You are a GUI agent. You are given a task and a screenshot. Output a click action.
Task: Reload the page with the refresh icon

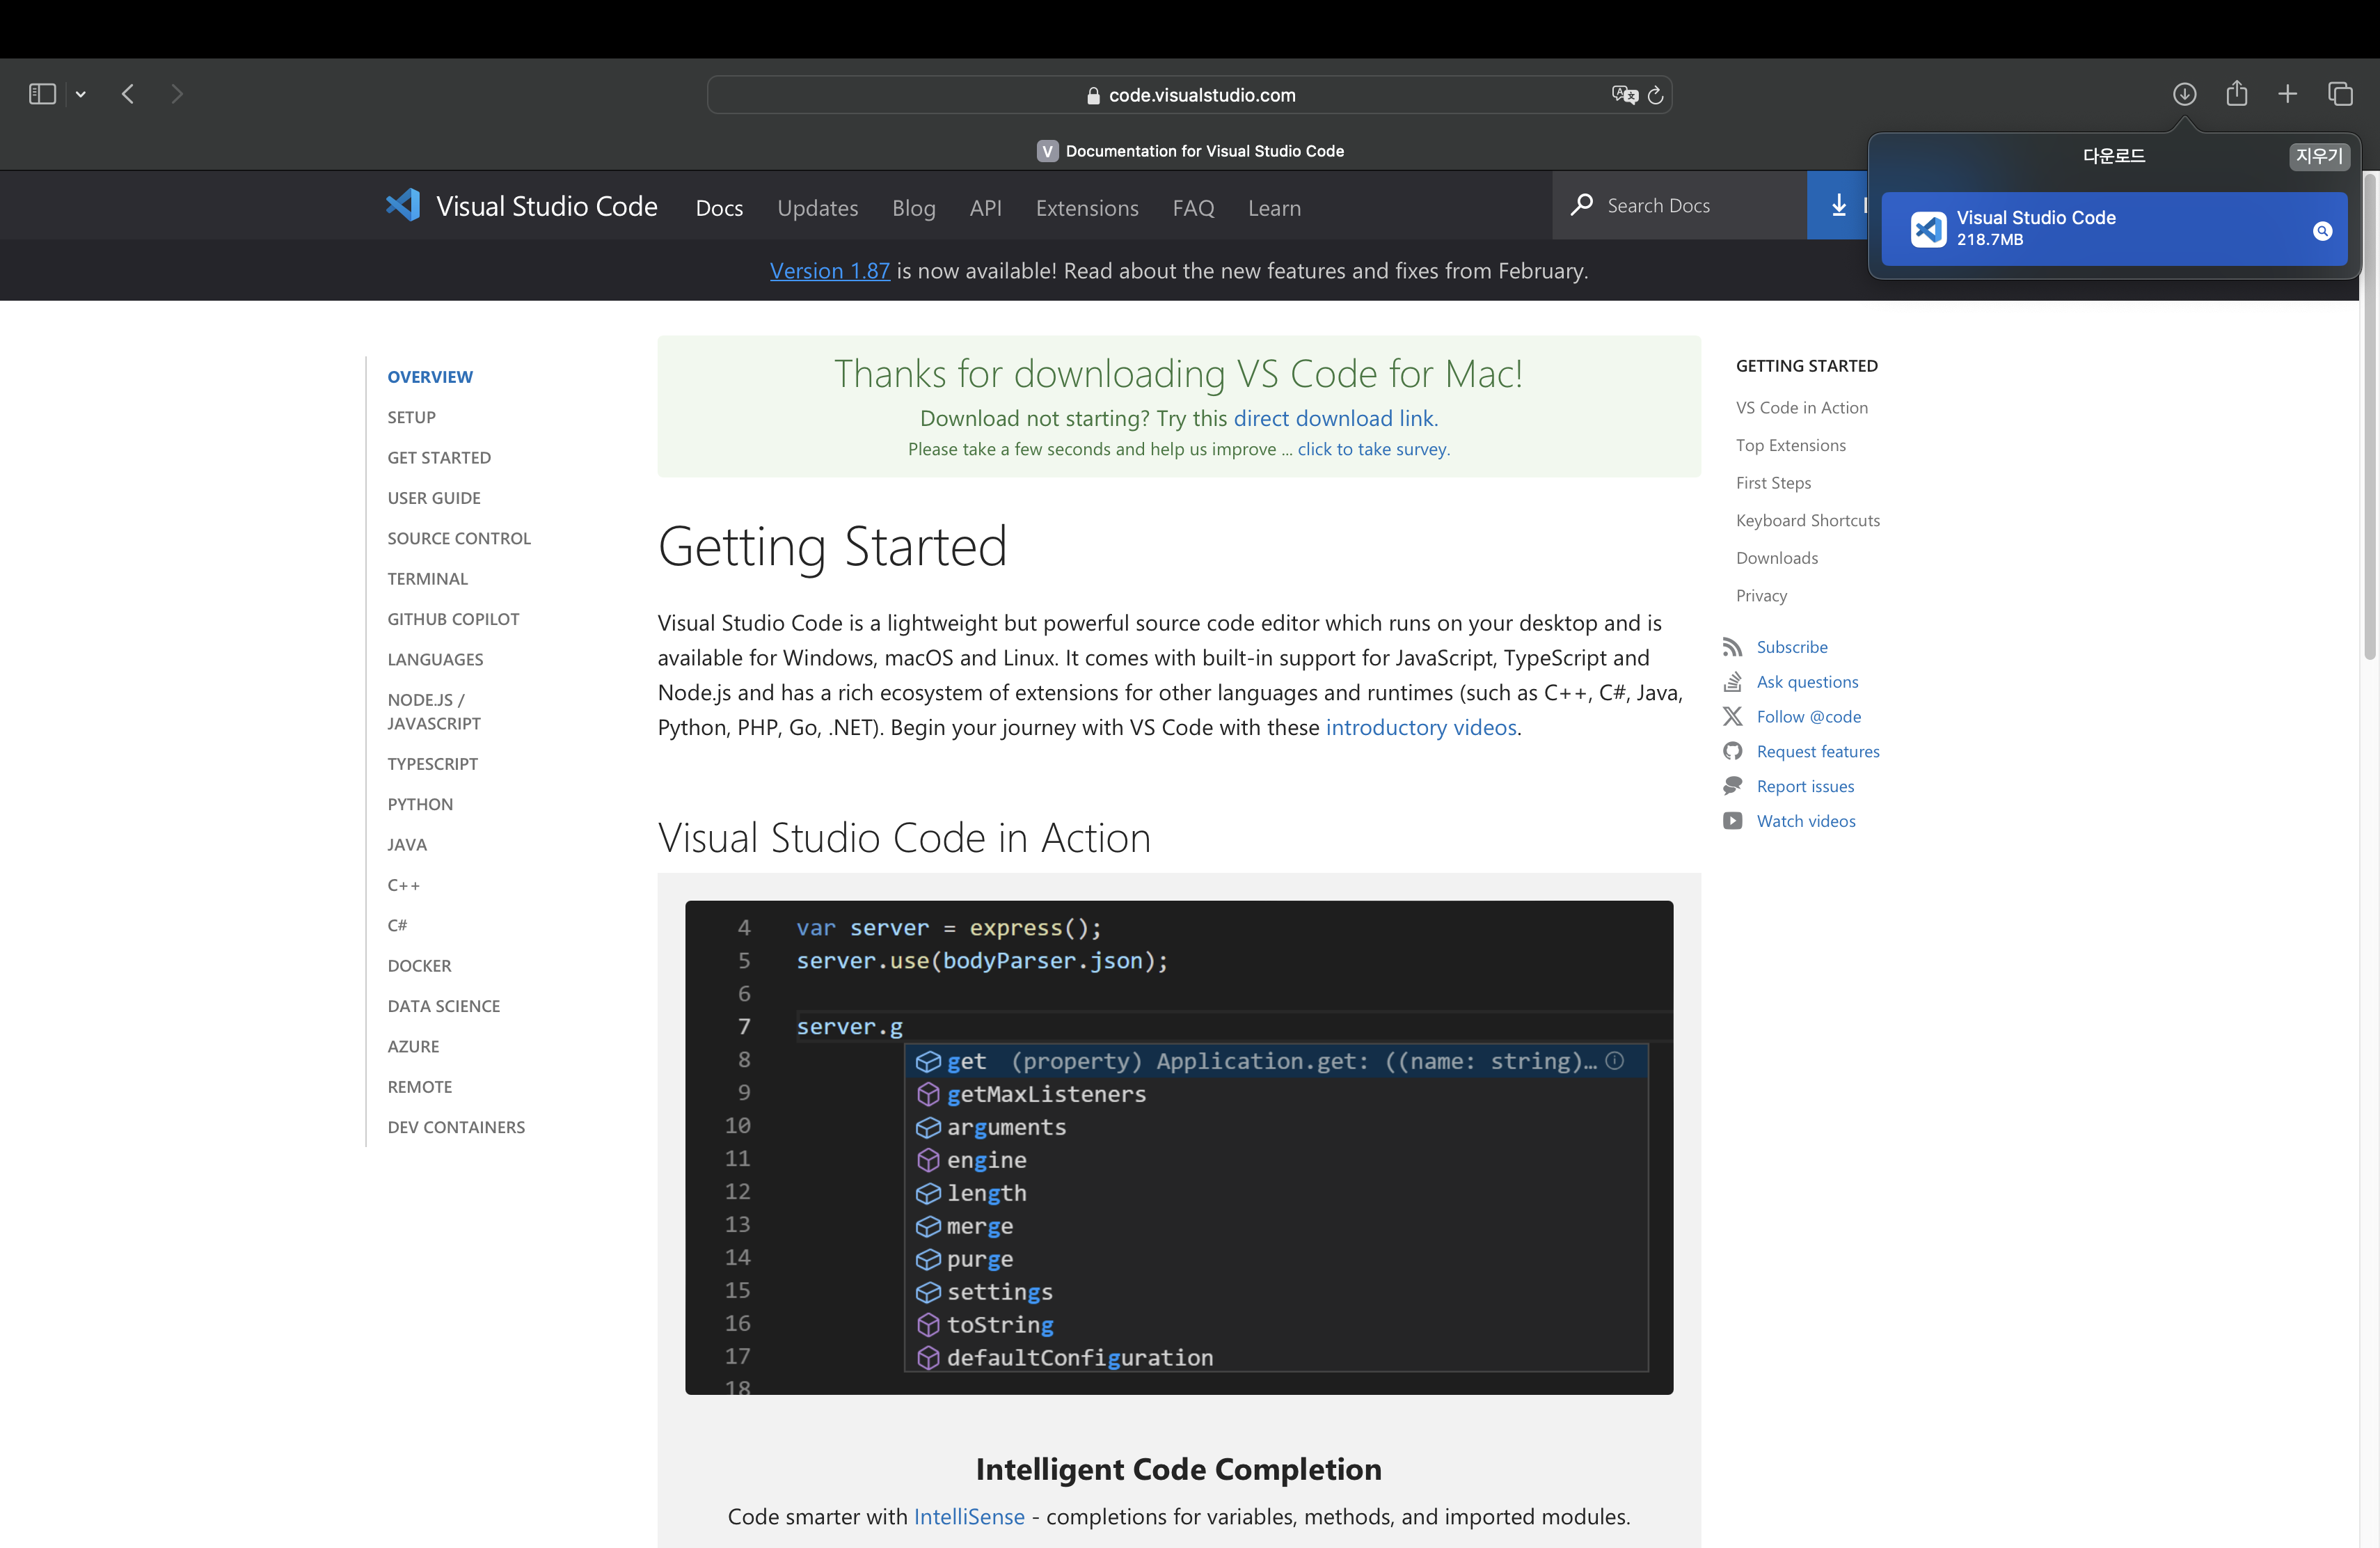click(1655, 95)
